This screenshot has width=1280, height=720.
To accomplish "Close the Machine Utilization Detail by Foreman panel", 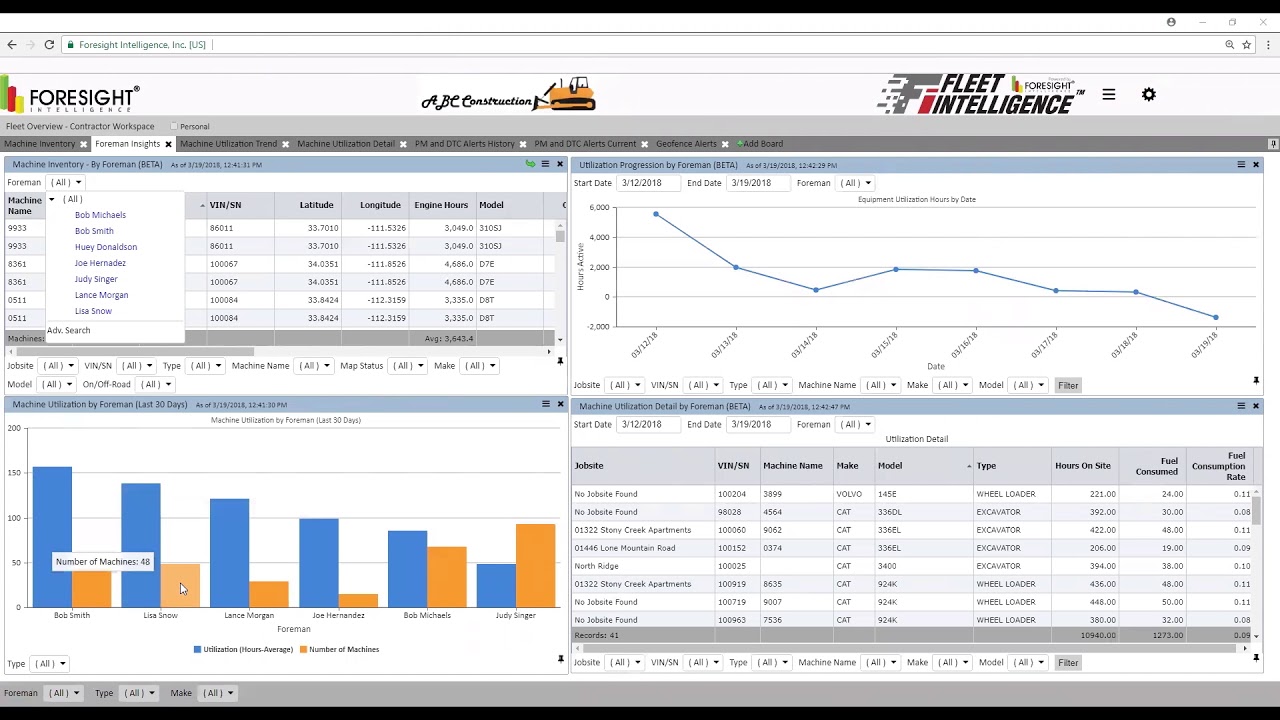I will [x=1256, y=406].
